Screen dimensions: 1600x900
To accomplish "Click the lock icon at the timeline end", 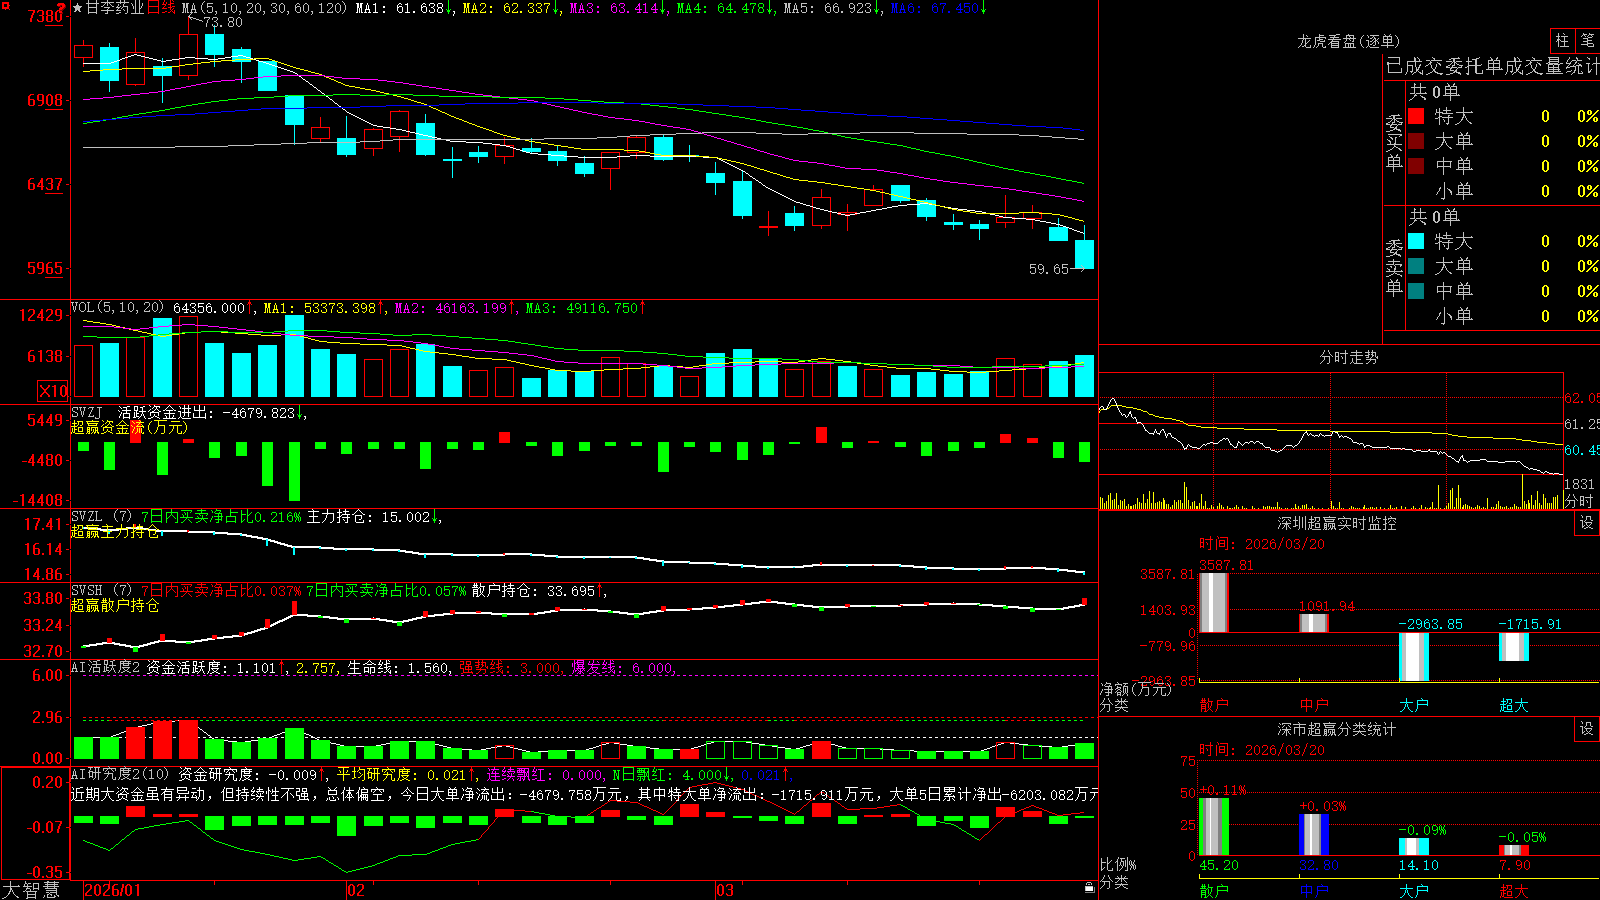I will pyautogui.click(x=1090, y=887).
